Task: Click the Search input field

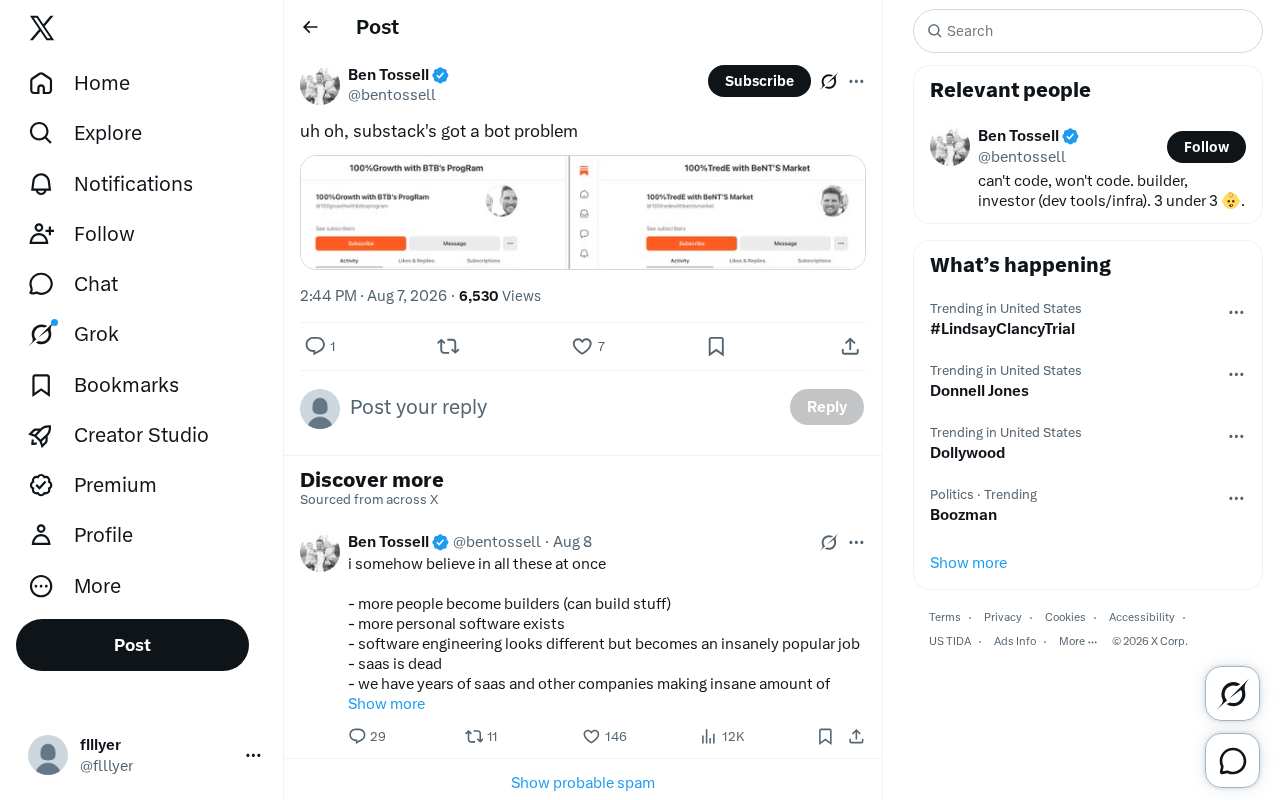Action: [1088, 31]
